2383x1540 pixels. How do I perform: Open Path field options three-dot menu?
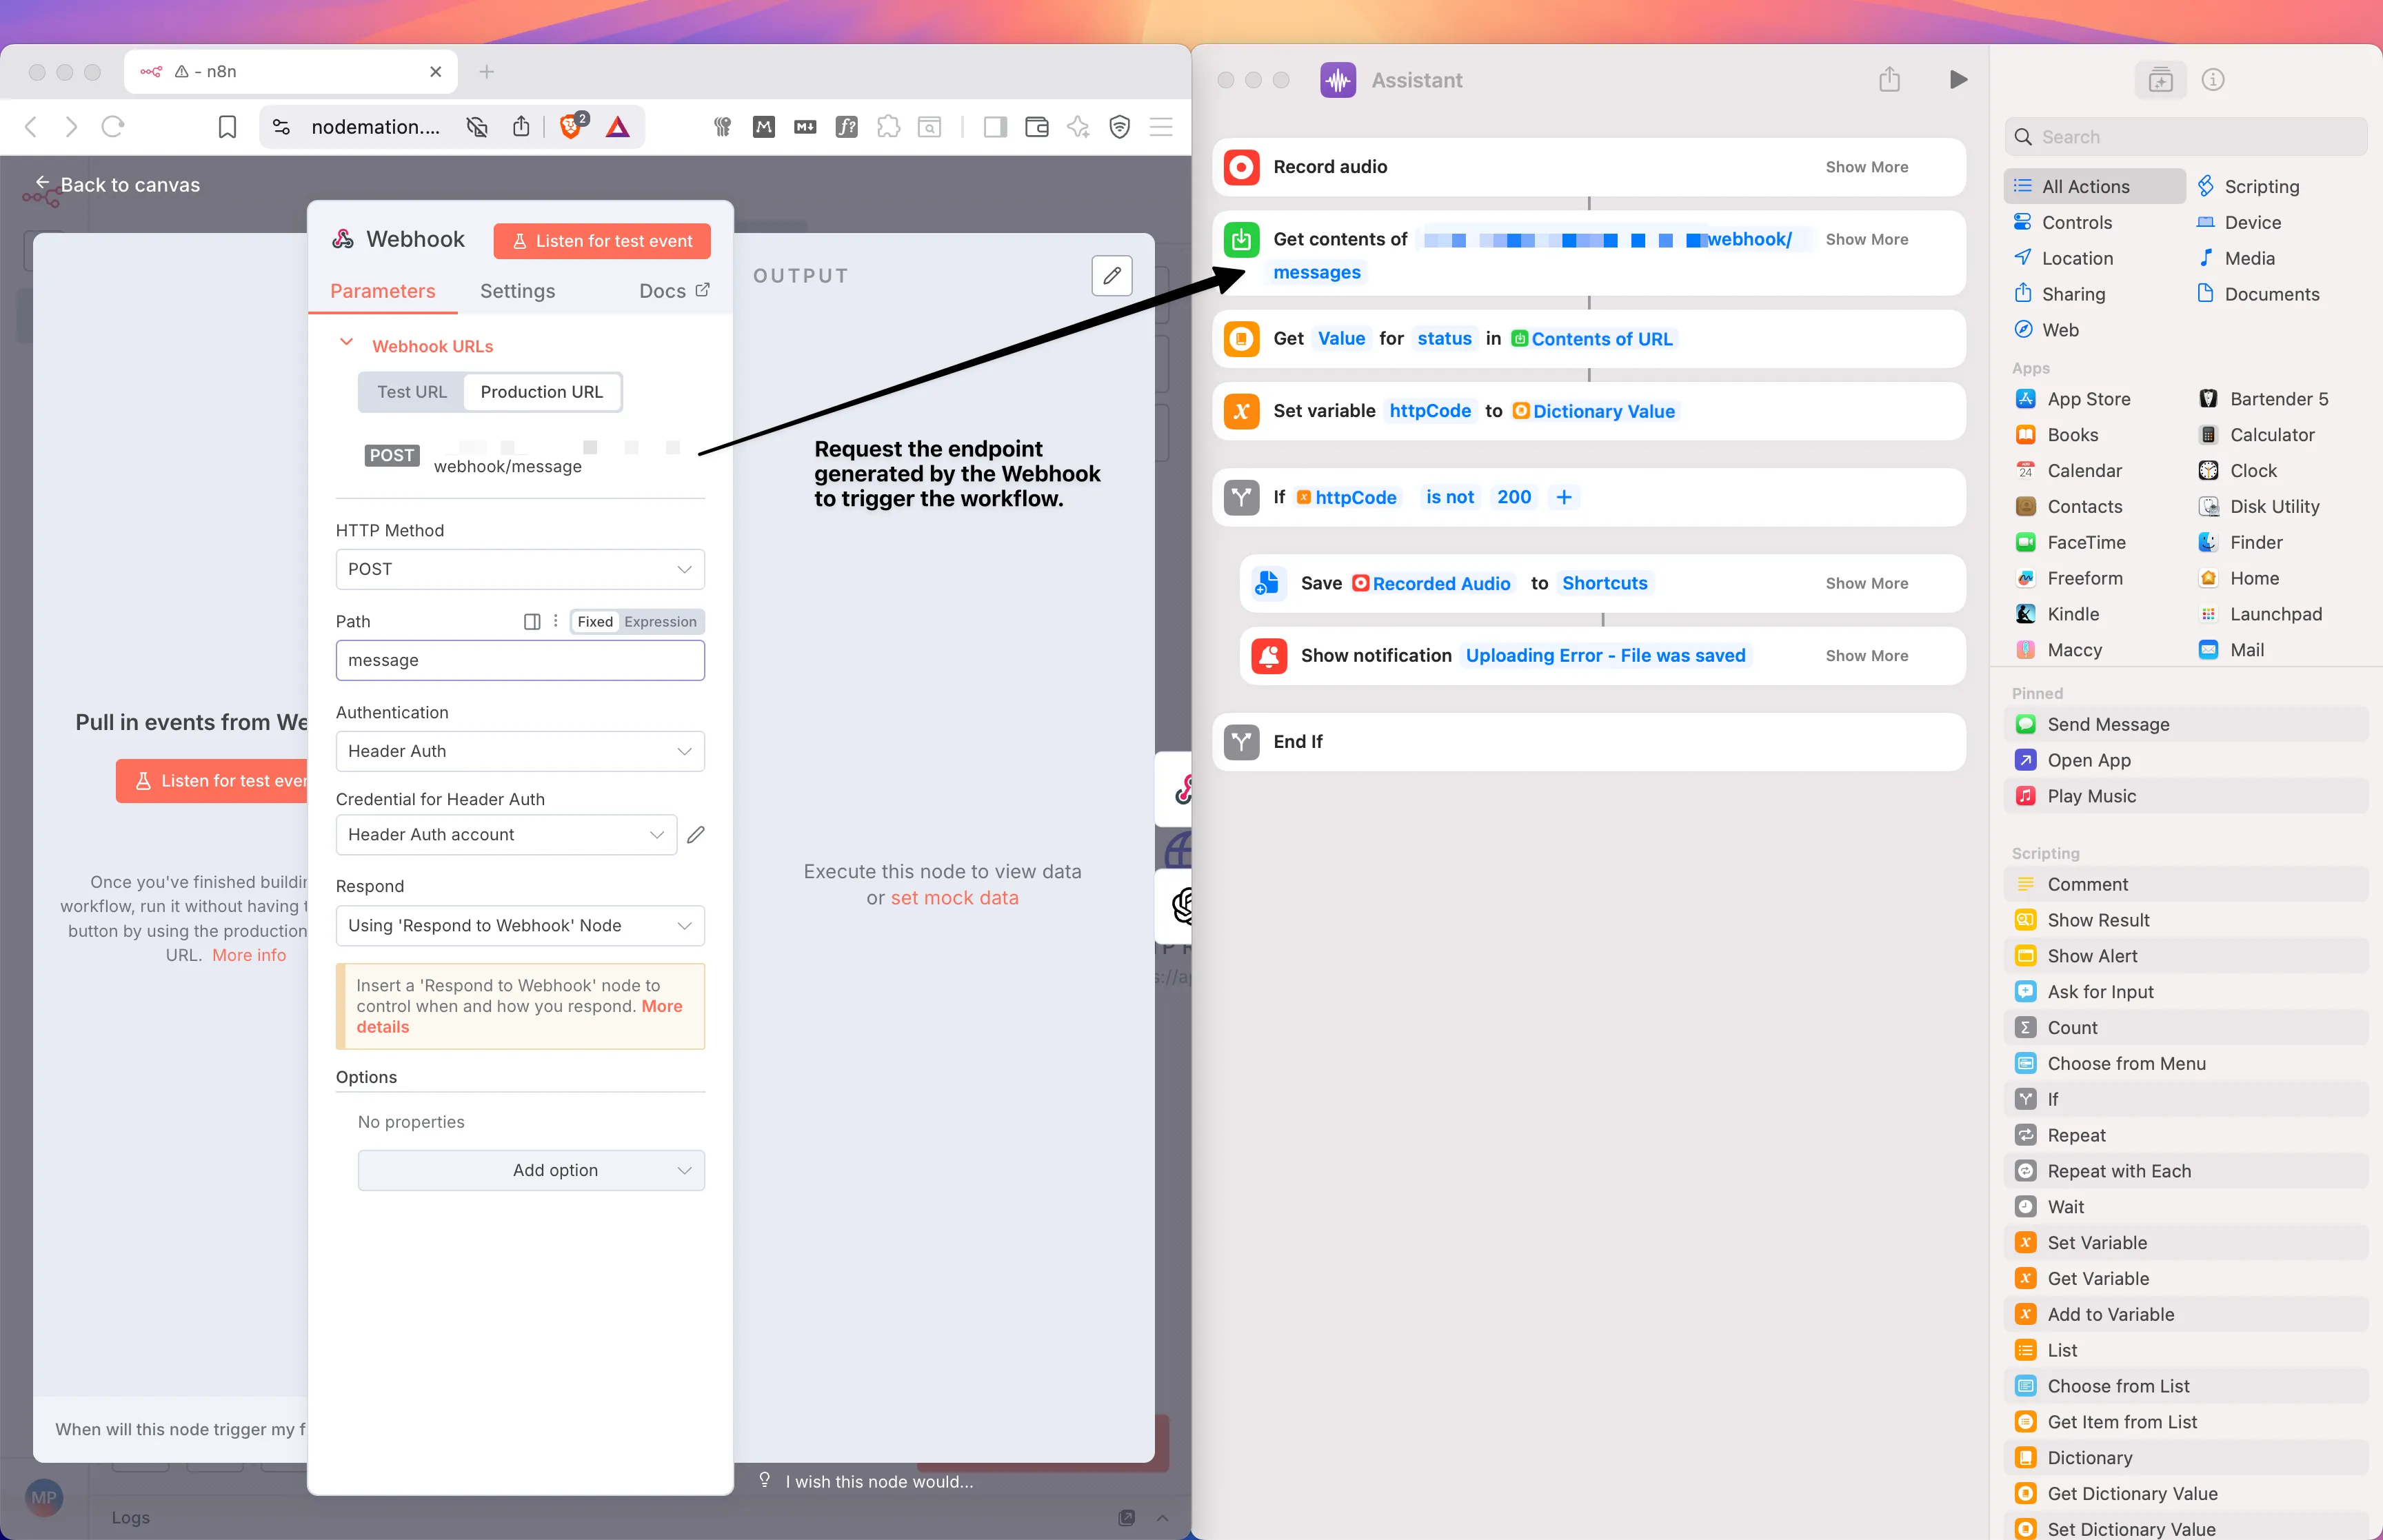(556, 622)
